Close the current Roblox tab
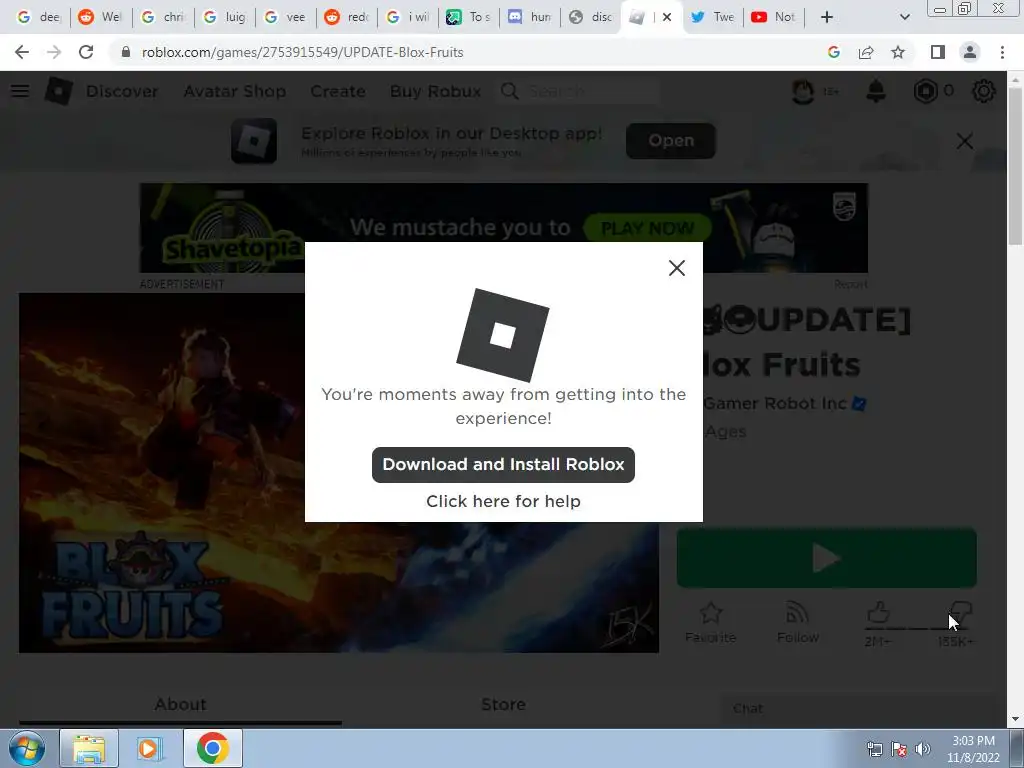Screen dimensions: 1024x768 tap(667, 17)
